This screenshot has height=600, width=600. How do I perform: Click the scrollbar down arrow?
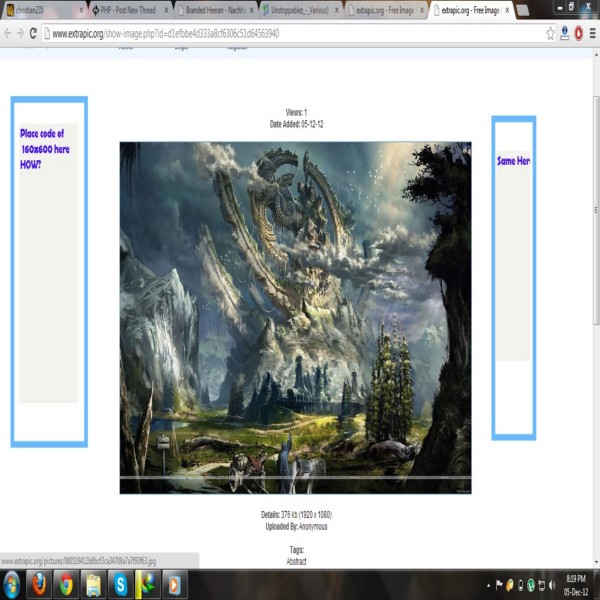(x=596, y=562)
